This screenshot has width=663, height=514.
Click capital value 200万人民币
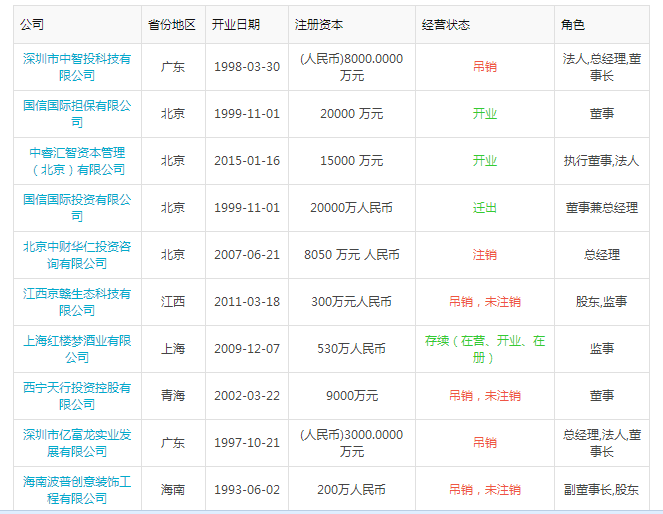[x=352, y=489]
